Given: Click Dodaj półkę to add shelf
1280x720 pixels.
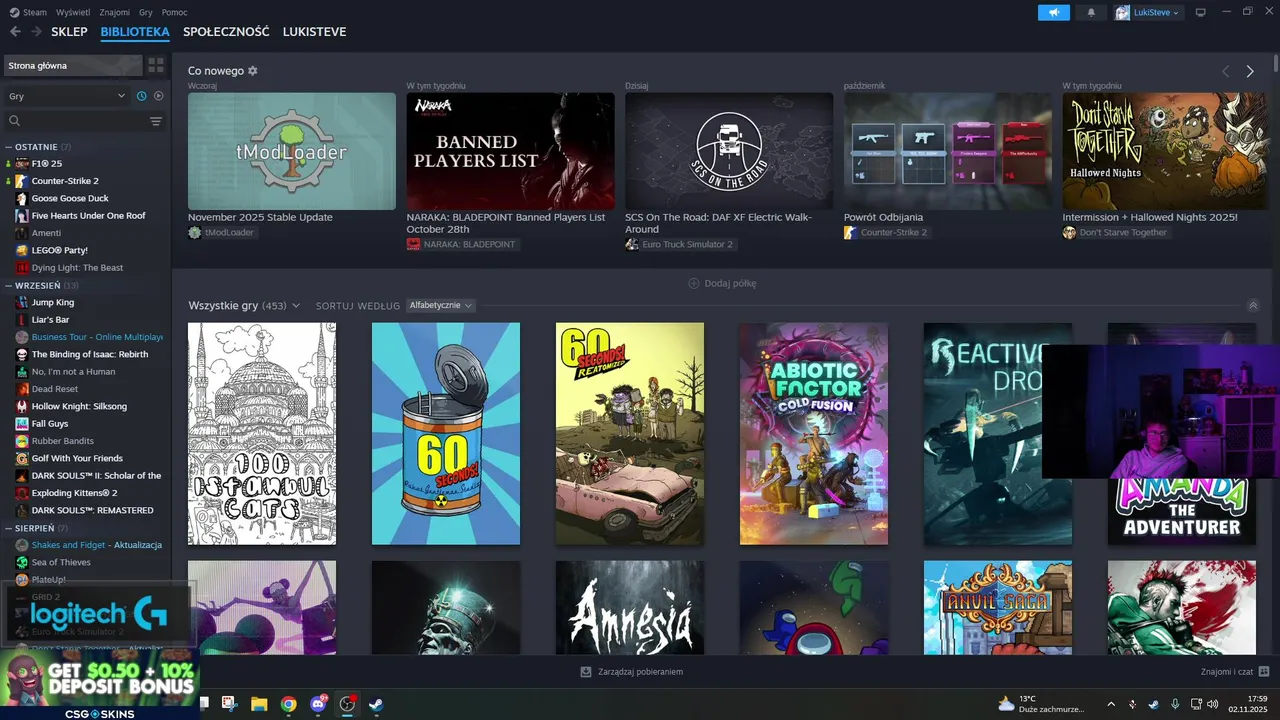Looking at the screenshot, I should coord(722,283).
